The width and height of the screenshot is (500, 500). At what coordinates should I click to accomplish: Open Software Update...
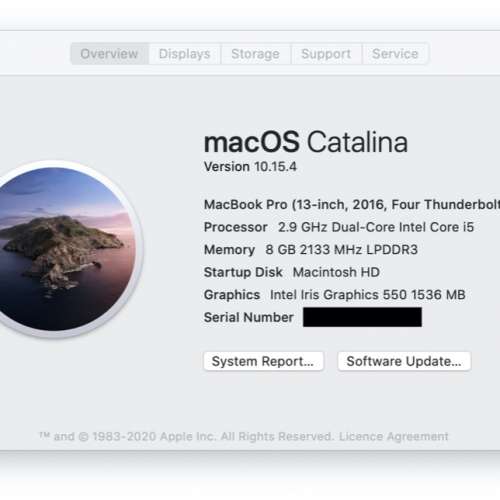404,361
